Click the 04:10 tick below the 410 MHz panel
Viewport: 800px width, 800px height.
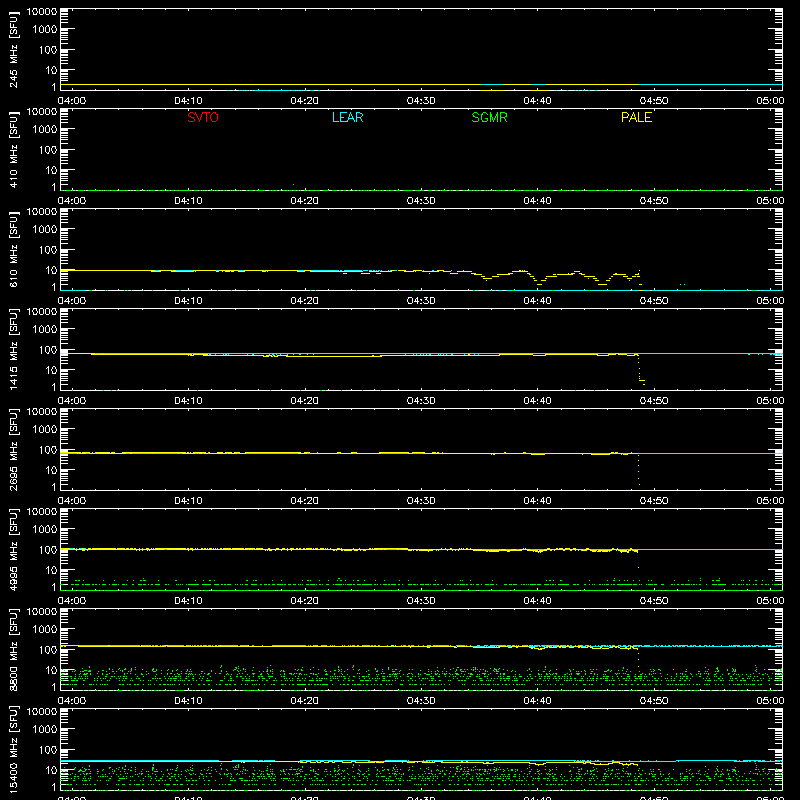click(188, 201)
